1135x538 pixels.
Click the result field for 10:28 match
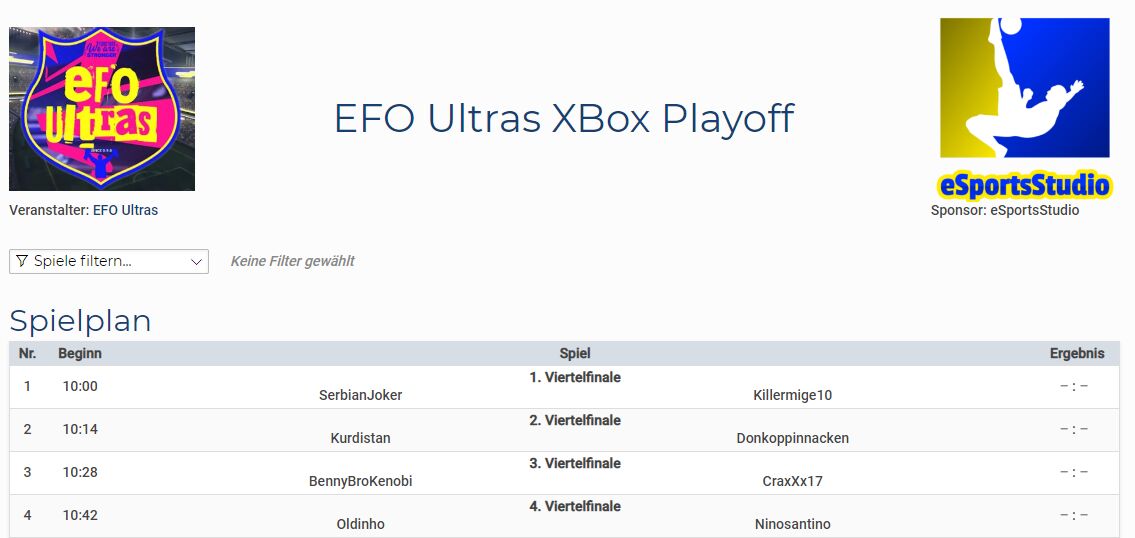[x=1074, y=472]
